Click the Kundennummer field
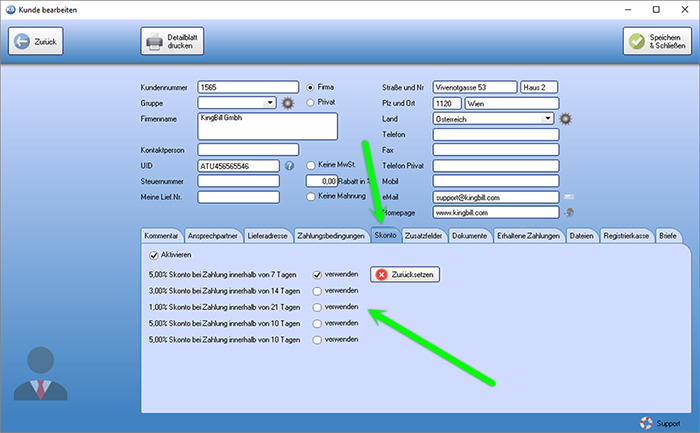The image size is (700, 433). (x=248, y=87)
